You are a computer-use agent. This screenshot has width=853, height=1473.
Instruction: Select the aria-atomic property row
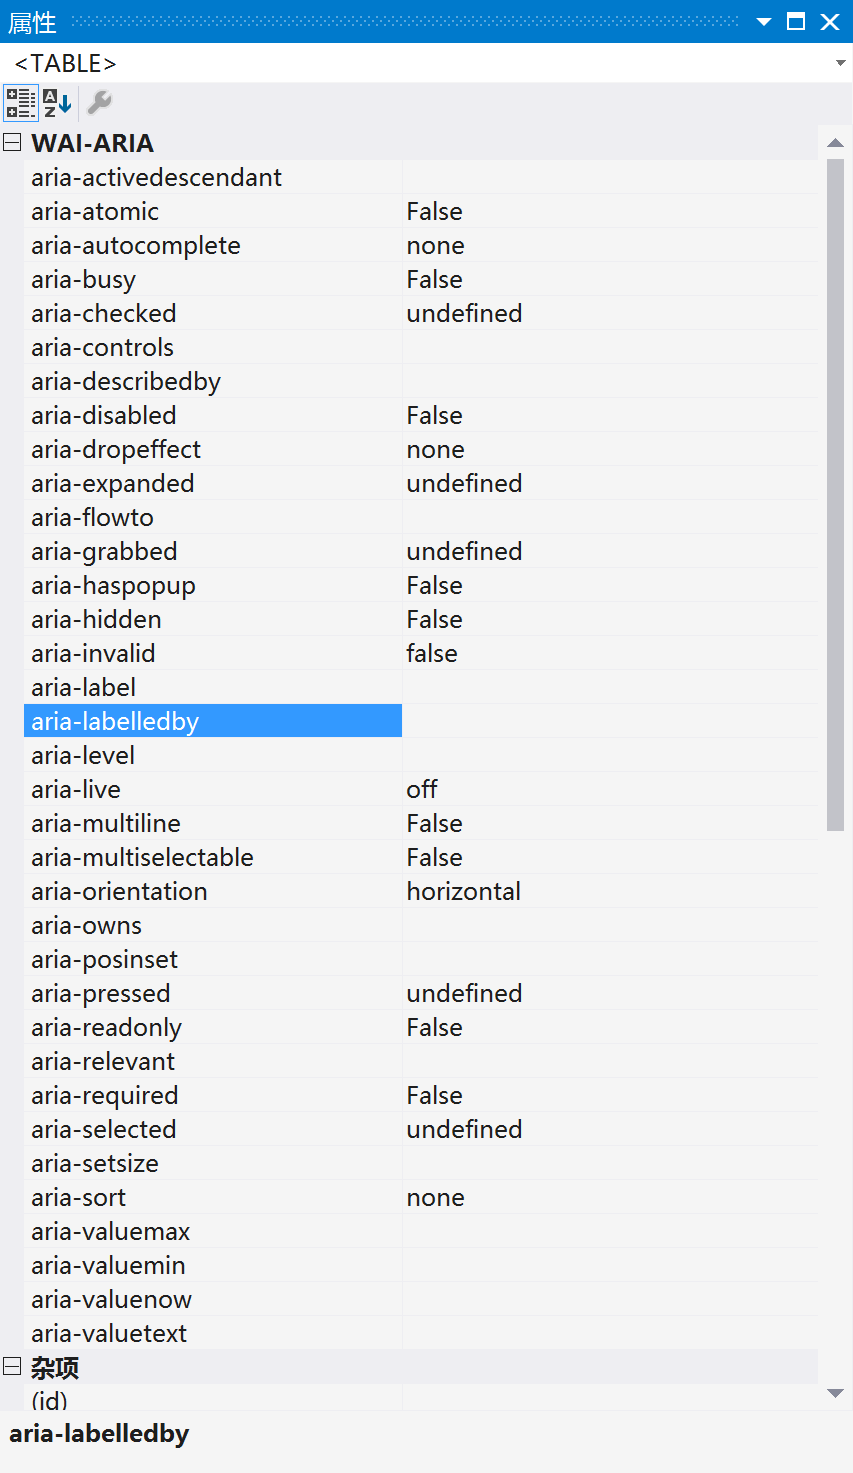tap(420, 211)
